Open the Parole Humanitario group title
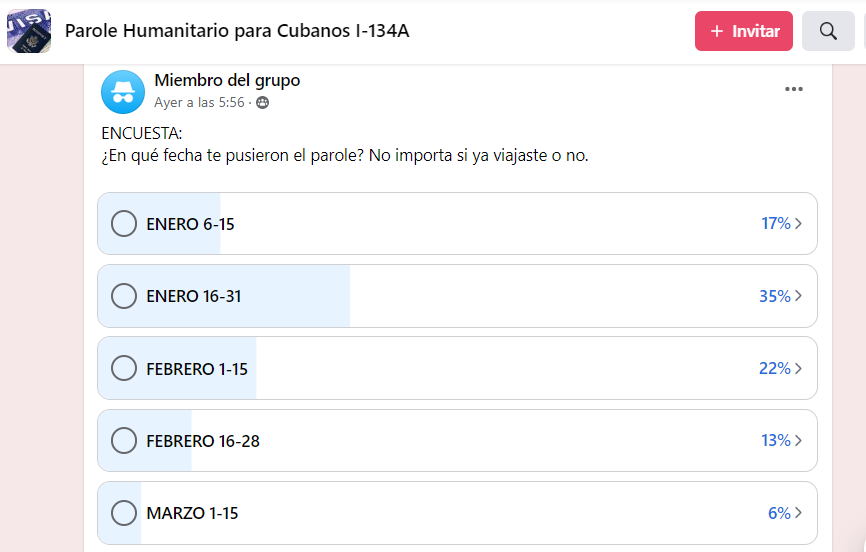 coord(237,31)
